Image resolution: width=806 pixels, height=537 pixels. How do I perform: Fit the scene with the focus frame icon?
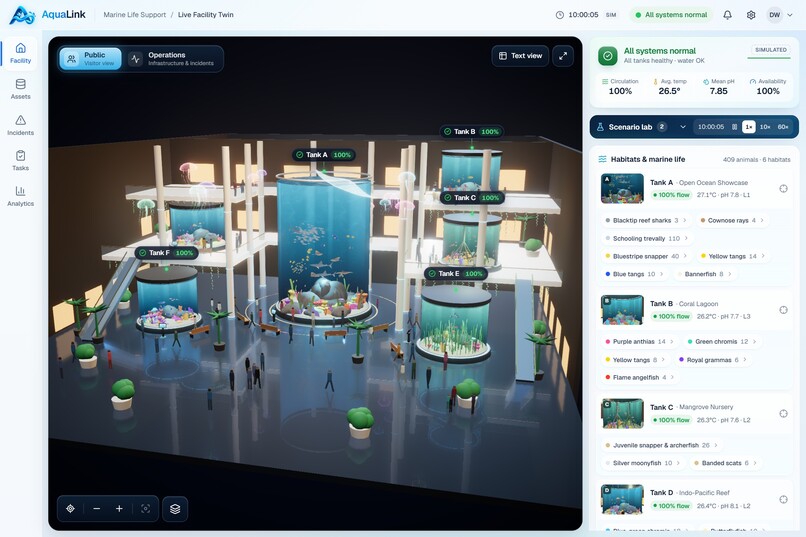145,508
